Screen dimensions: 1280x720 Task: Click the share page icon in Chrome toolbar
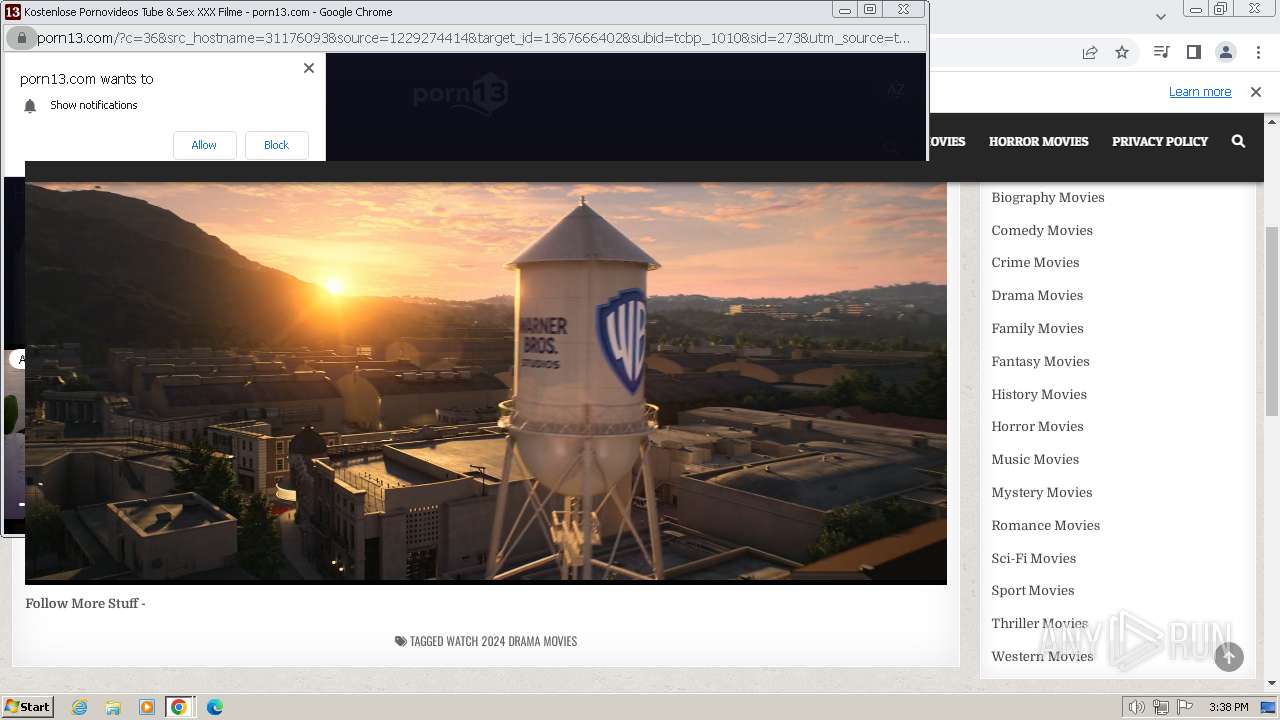(x=1090, y=52)
